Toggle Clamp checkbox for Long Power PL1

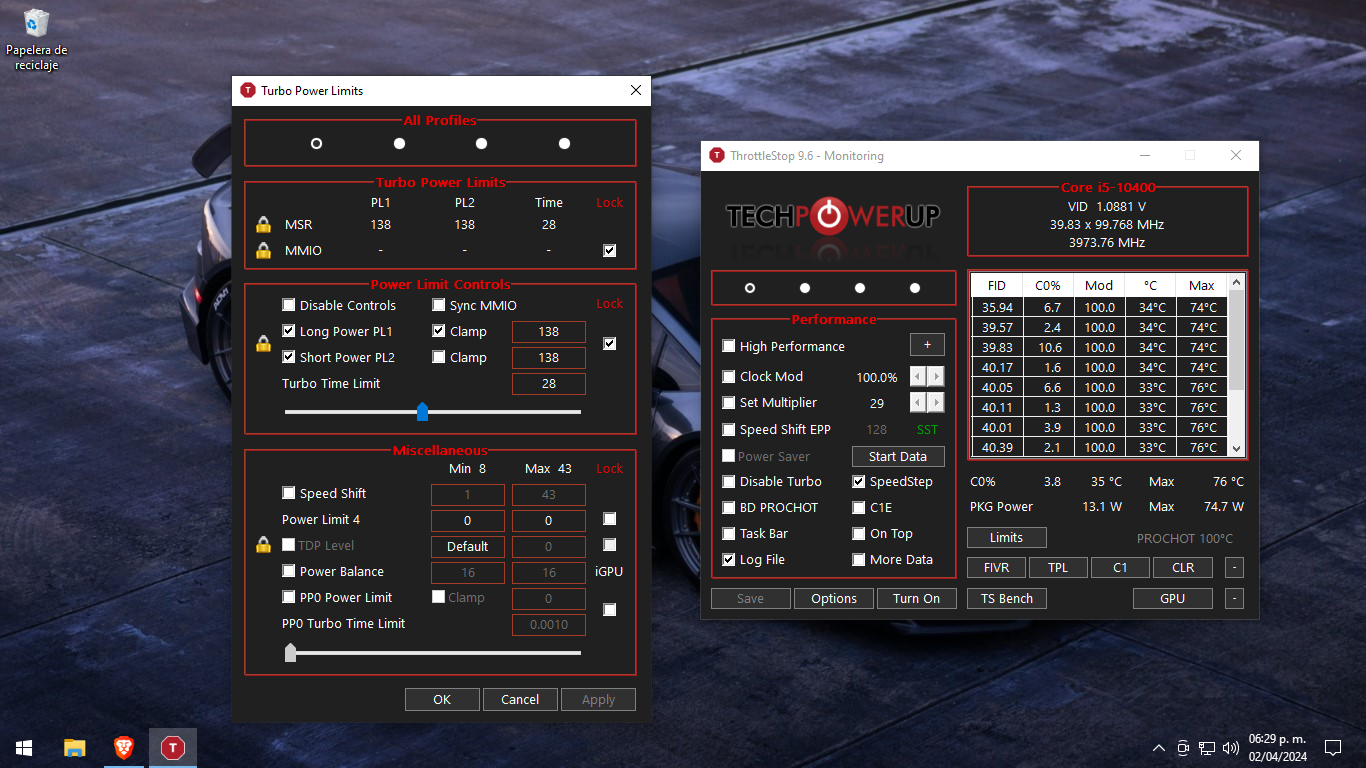tap(439, 331)
